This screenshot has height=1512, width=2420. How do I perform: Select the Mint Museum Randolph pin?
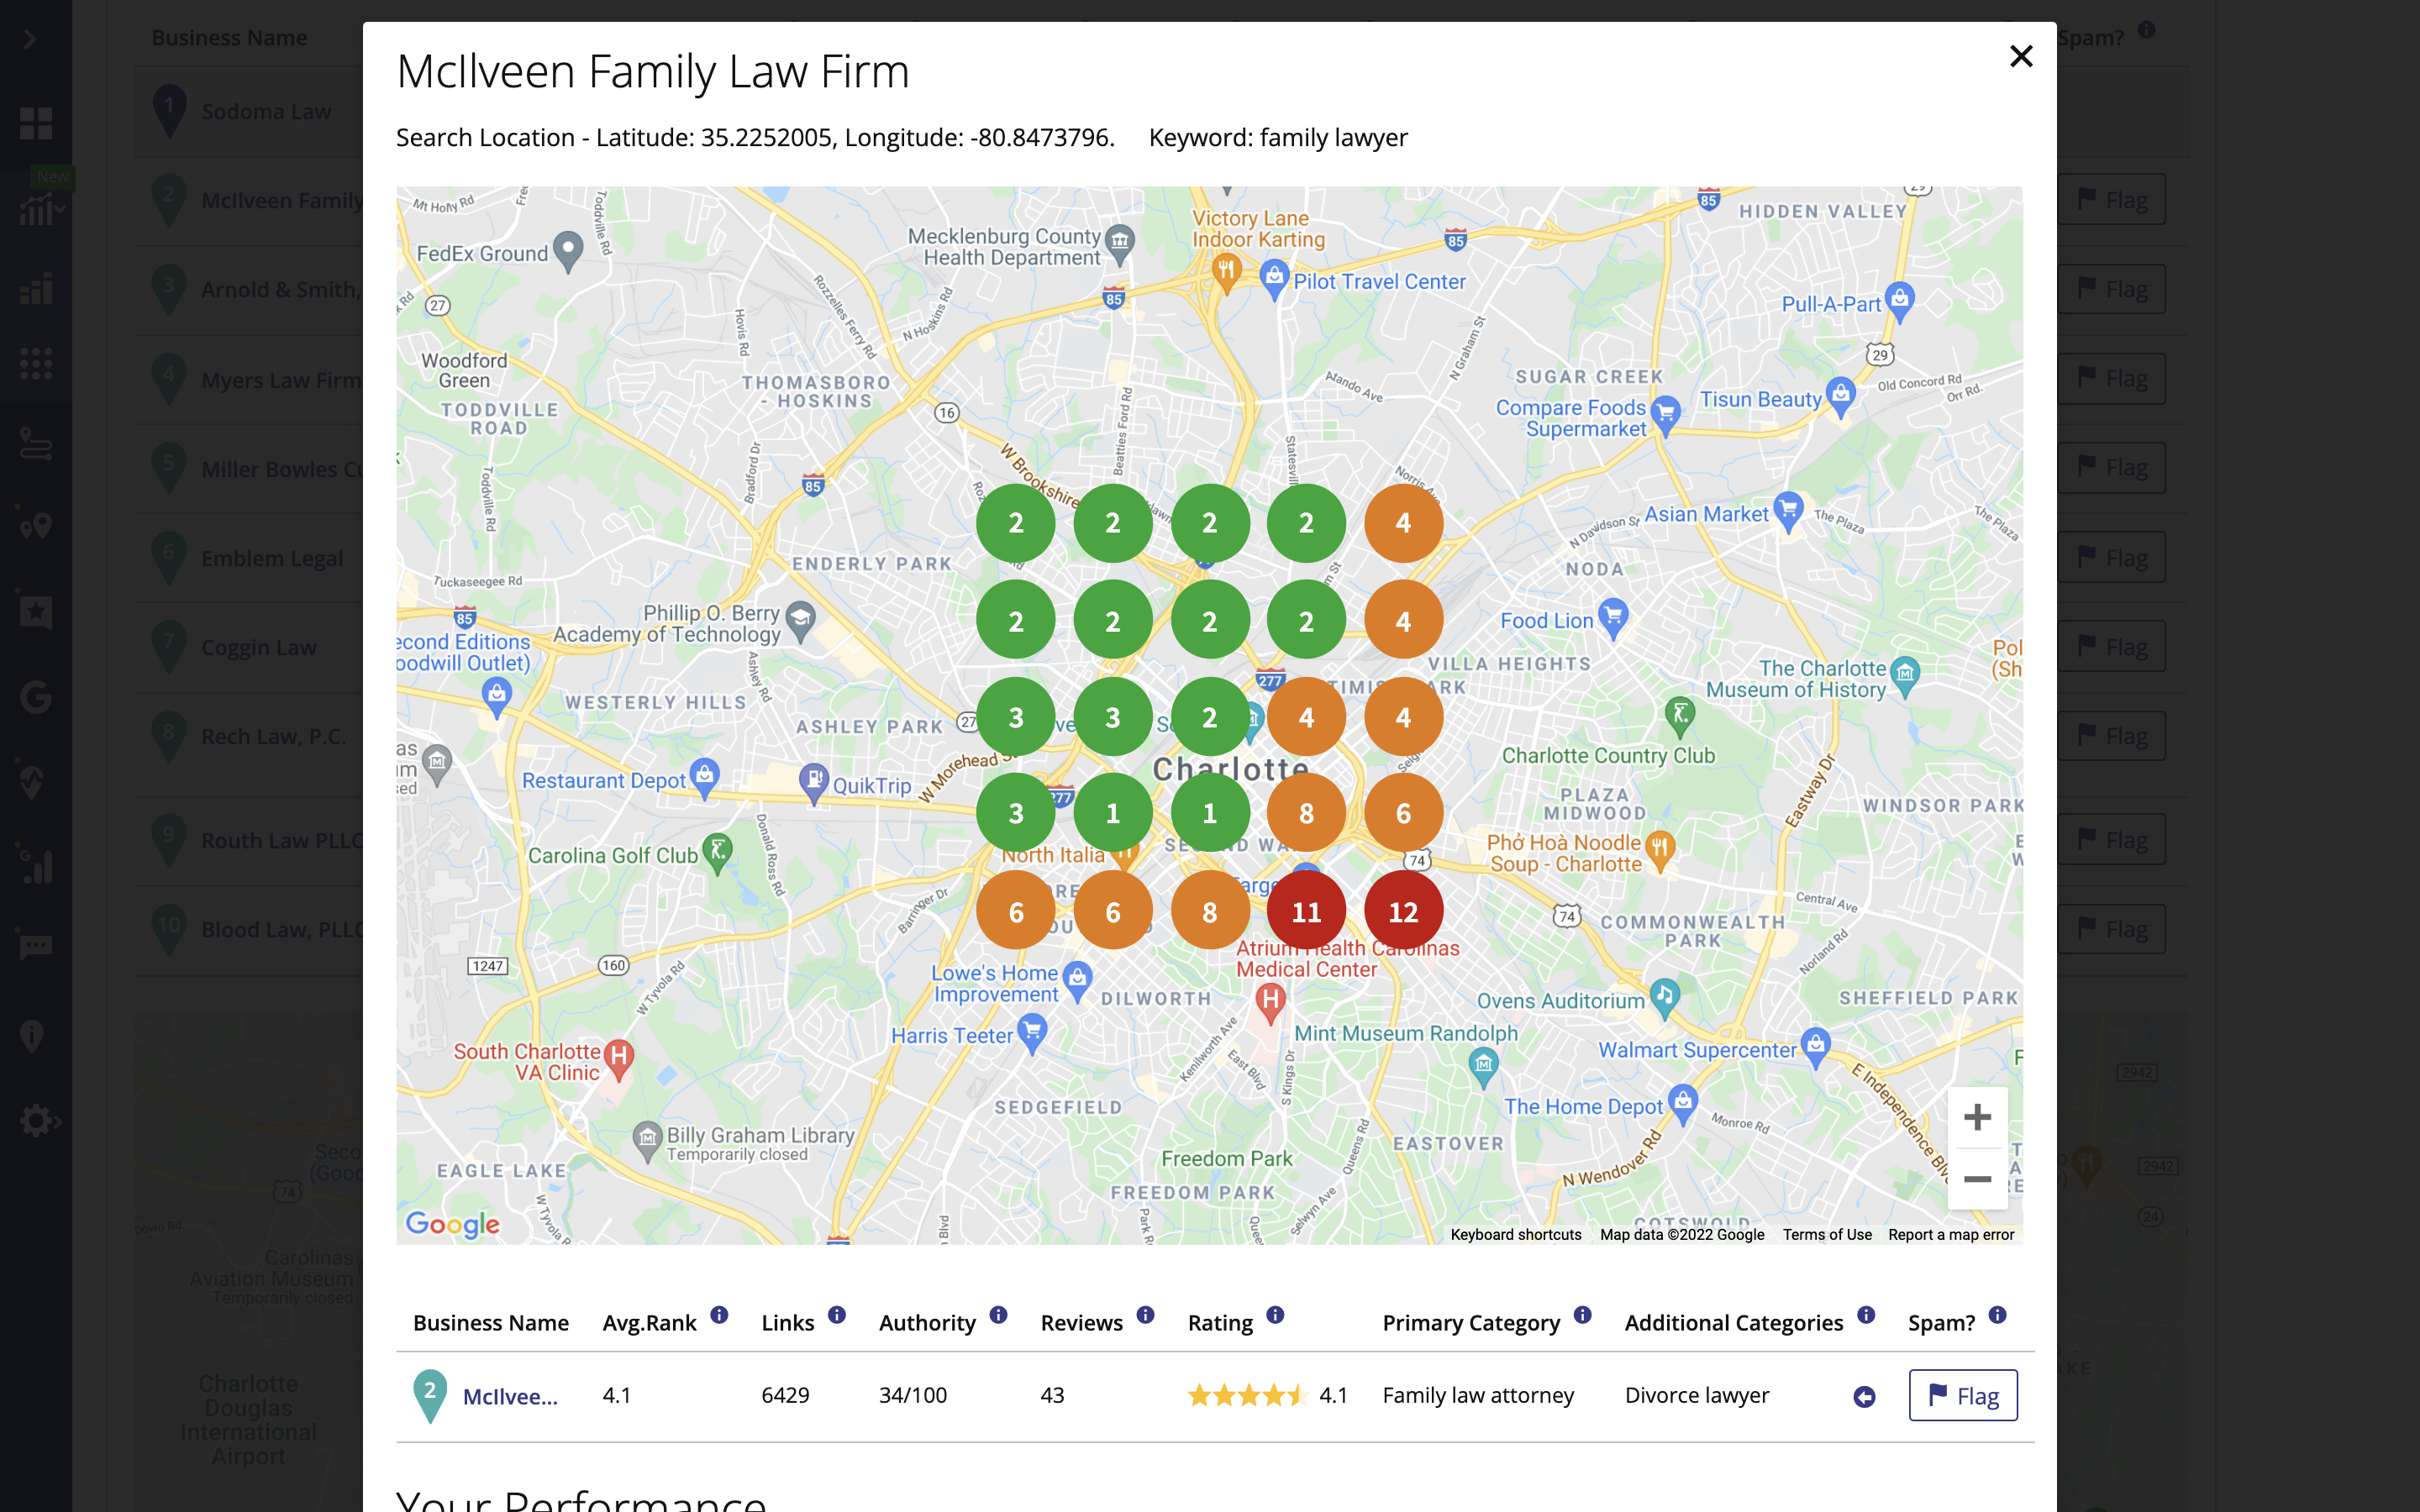point(1483,1066)
